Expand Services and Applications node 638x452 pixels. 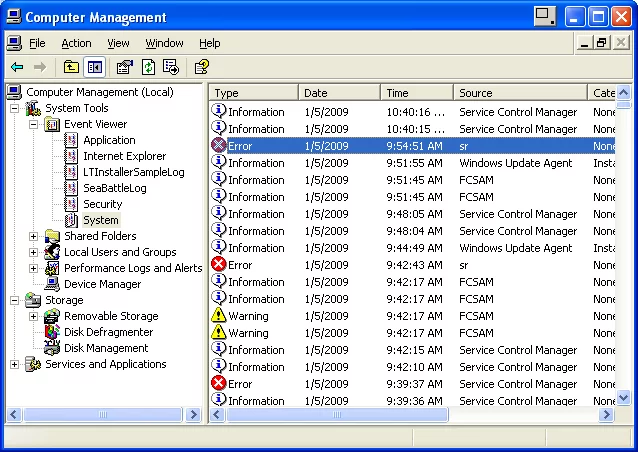[14, 365]
